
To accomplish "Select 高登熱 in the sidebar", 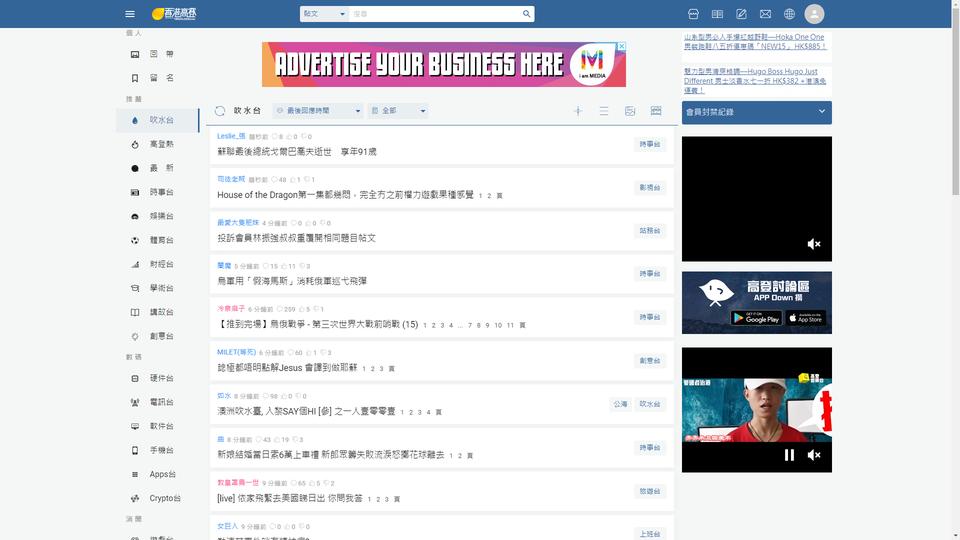I will (x=157, y=144).
